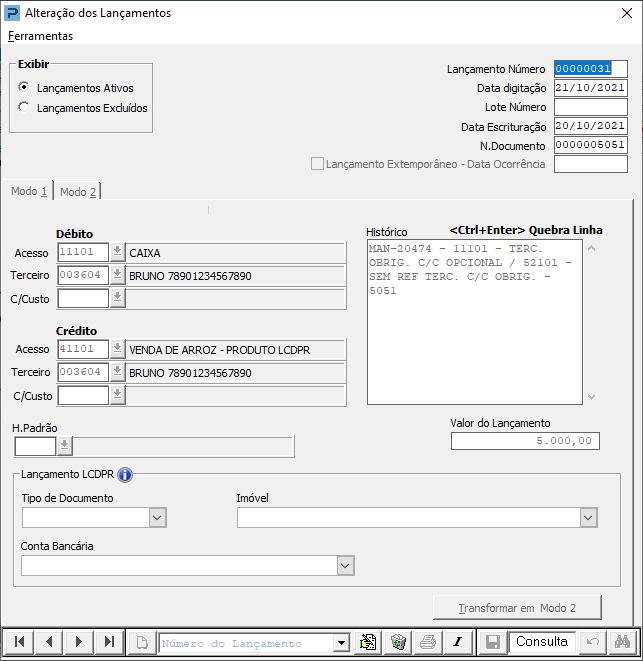This screenshot has height=661, width=643.
Task: Click the new document icon in toolbar
Action: coord(142,642)
